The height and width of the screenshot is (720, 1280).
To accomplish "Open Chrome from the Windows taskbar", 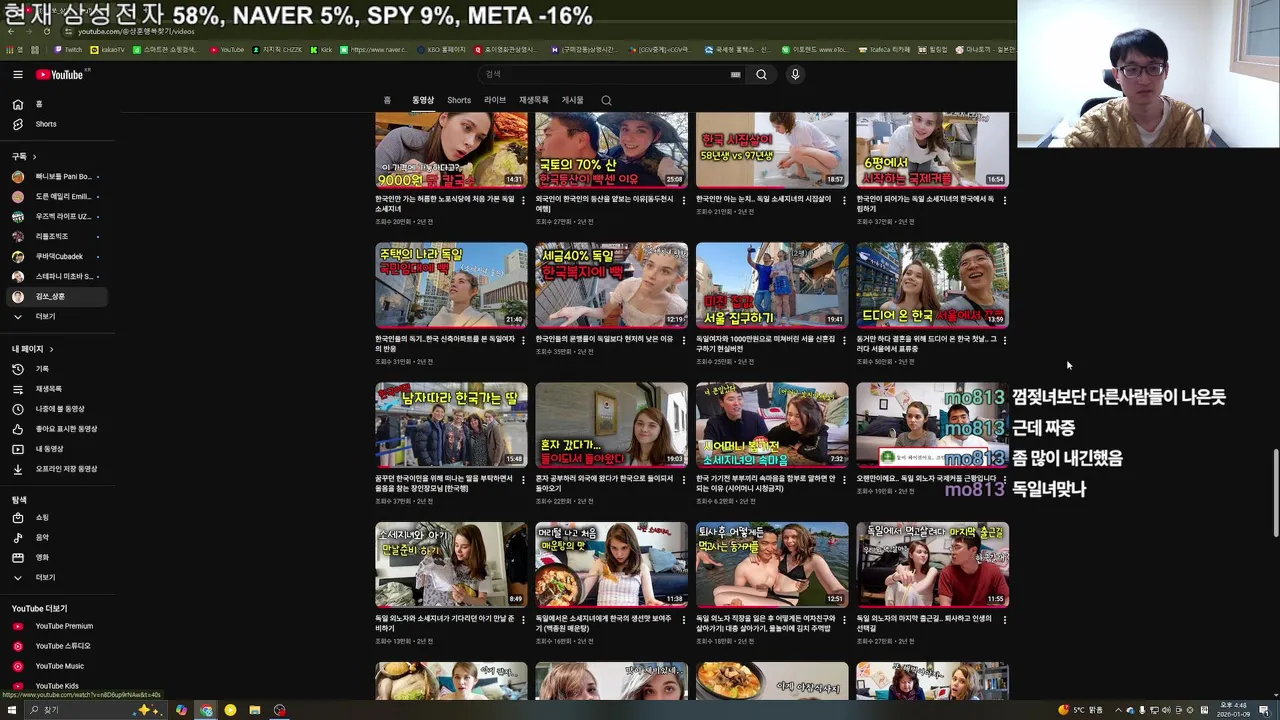I will (206, 710).
